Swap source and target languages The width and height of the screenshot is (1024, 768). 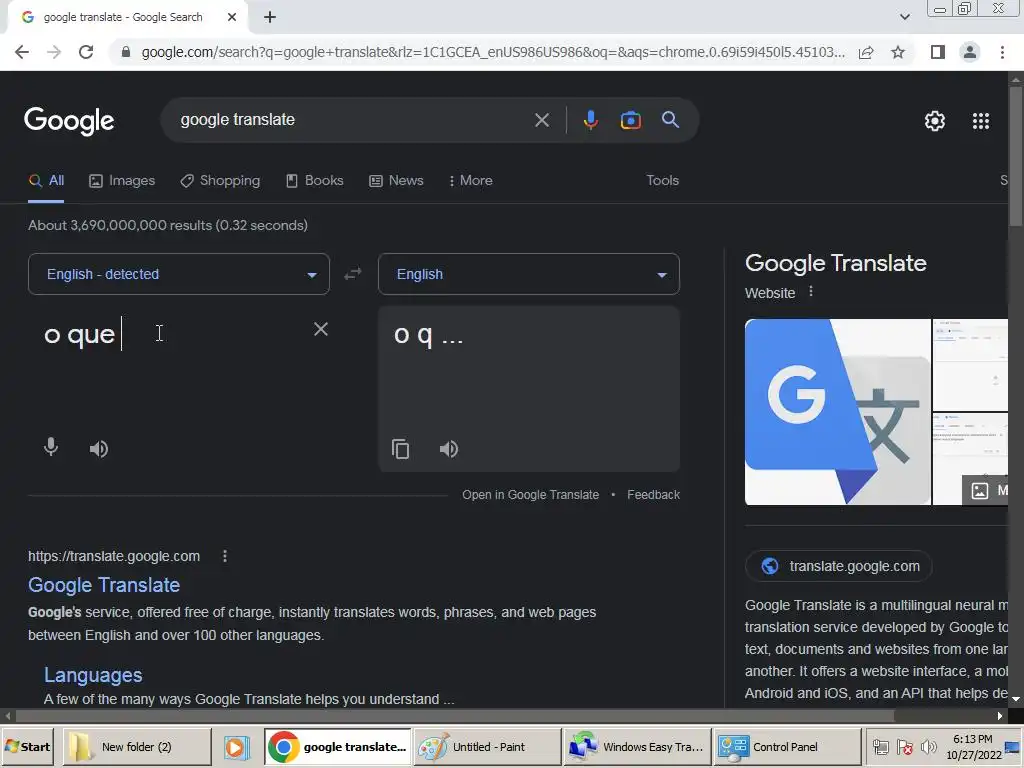coord(353,274)
